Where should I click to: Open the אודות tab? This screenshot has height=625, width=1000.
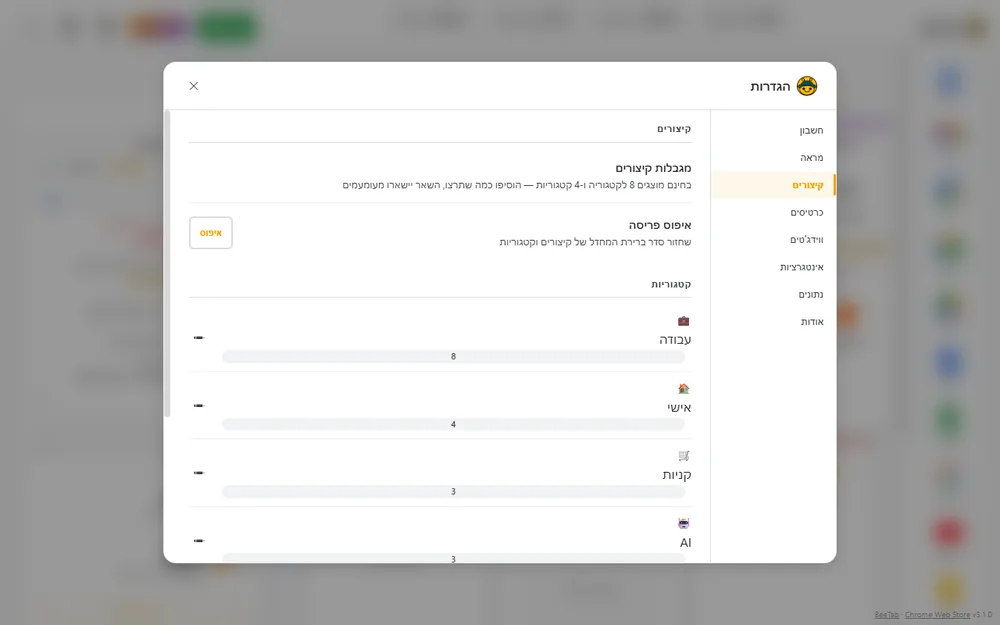tap(773, 322)
